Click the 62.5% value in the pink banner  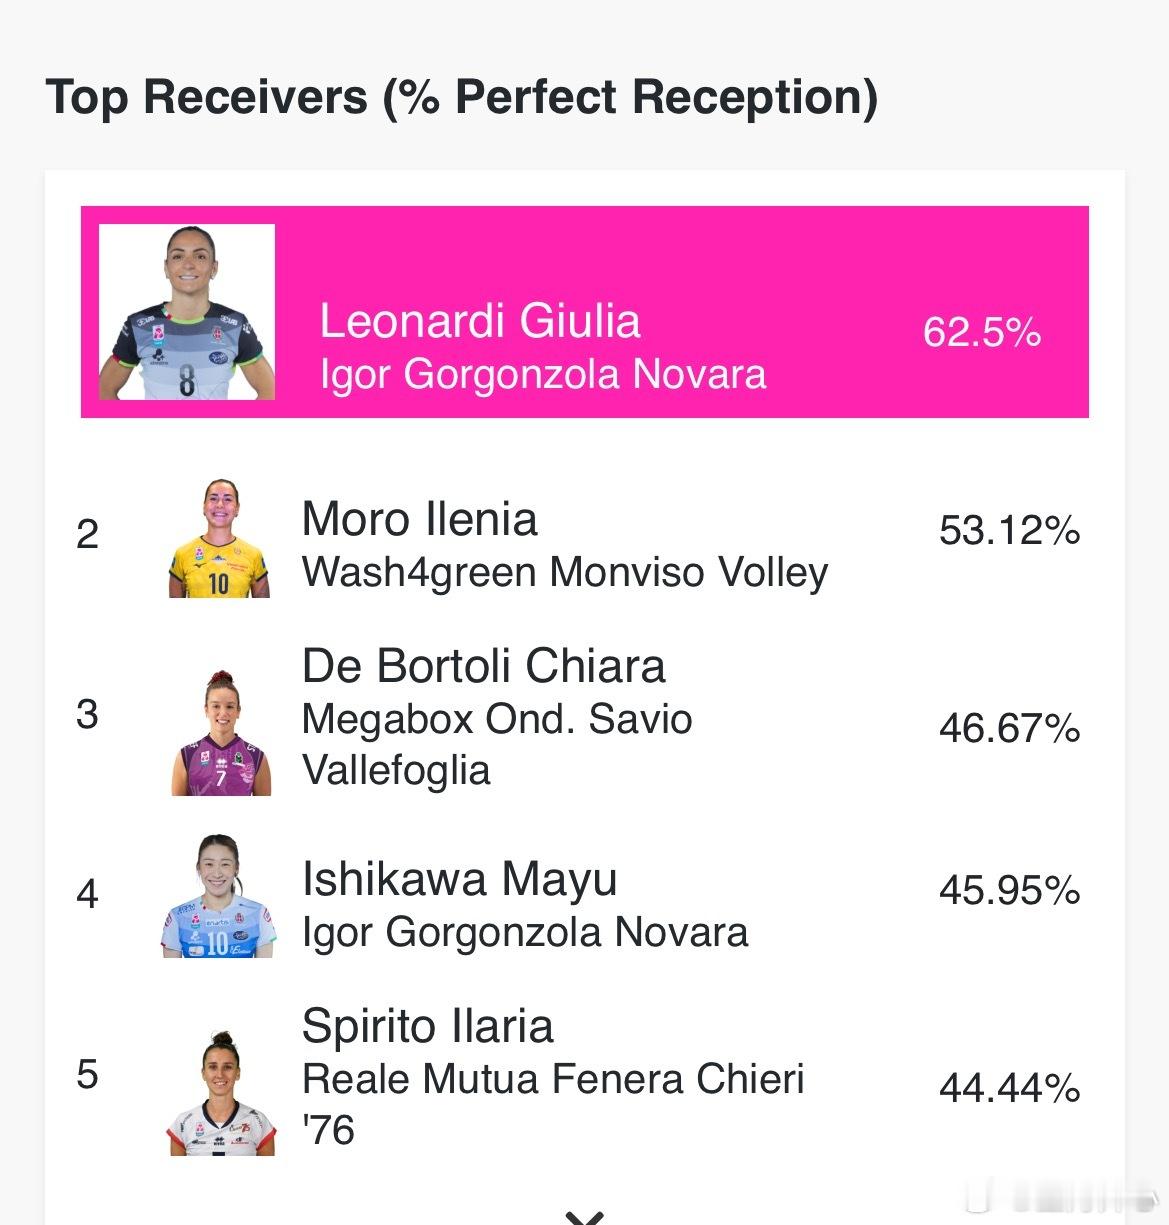tap(981, 332)
